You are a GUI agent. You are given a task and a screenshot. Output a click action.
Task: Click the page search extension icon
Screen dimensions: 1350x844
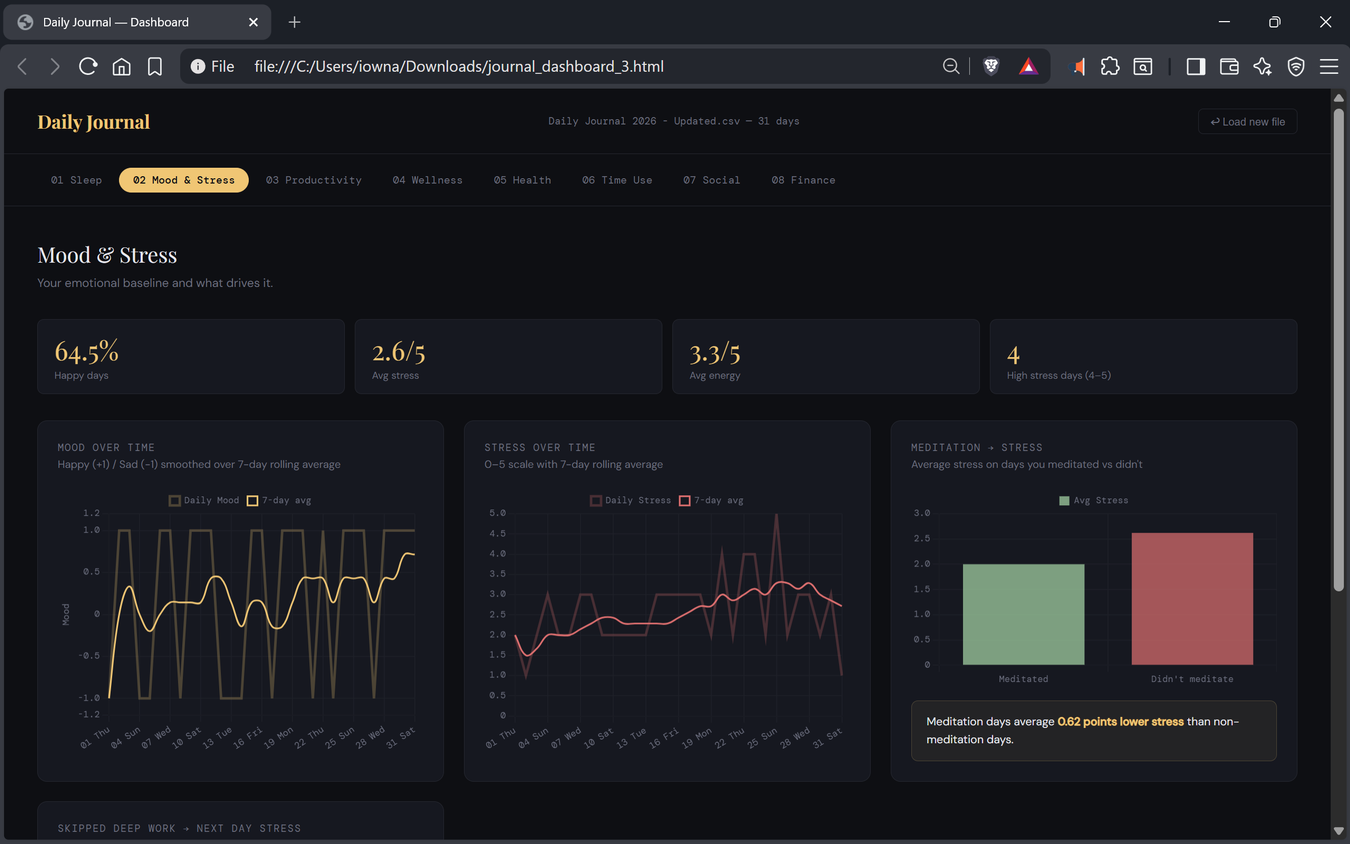coord(1143,66)
